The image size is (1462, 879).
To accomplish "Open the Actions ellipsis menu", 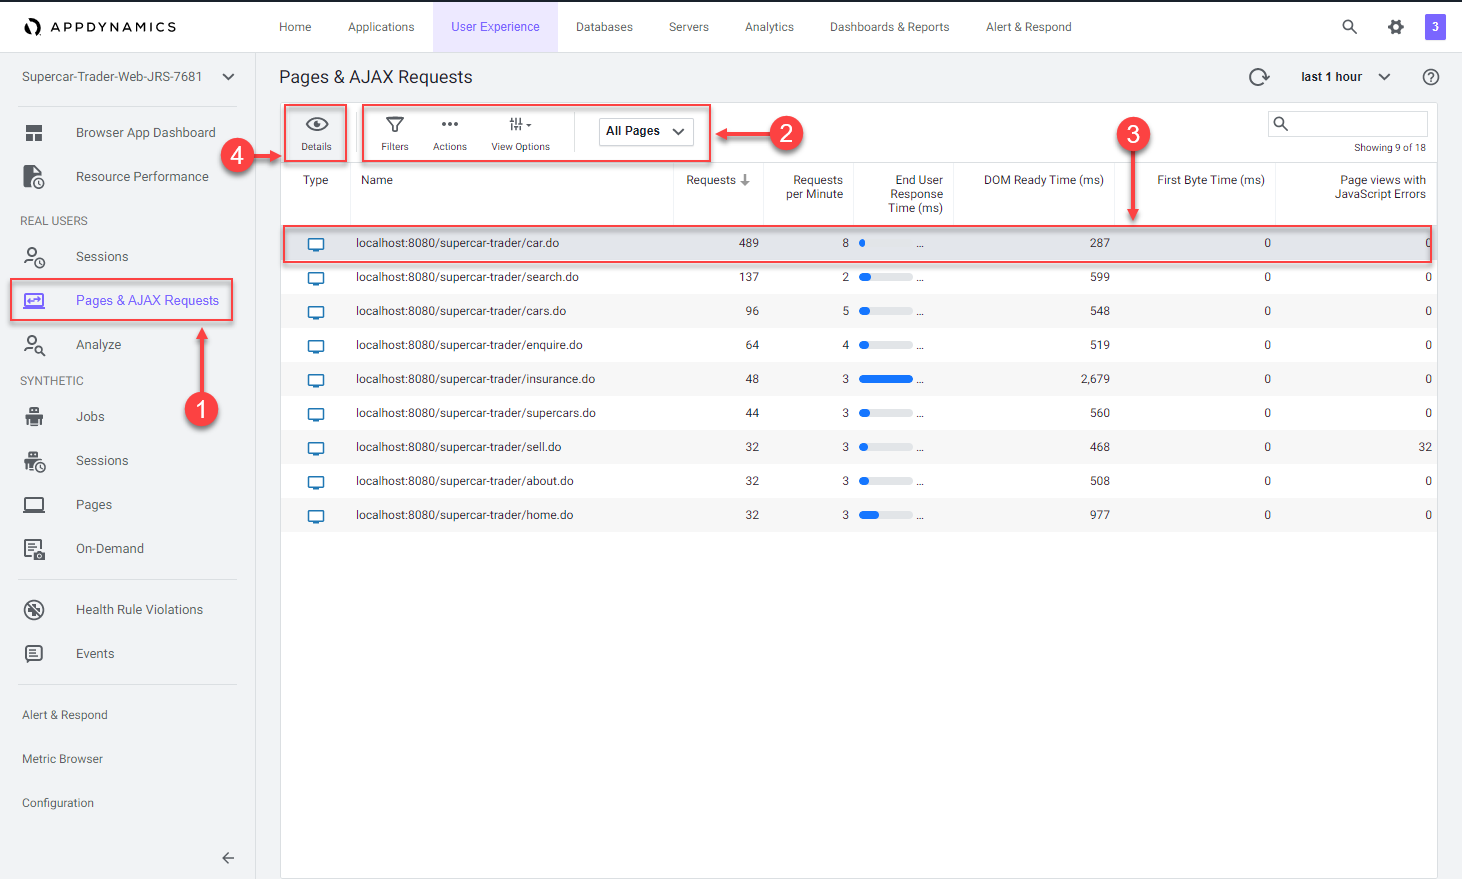I will [x=450, y=133].
